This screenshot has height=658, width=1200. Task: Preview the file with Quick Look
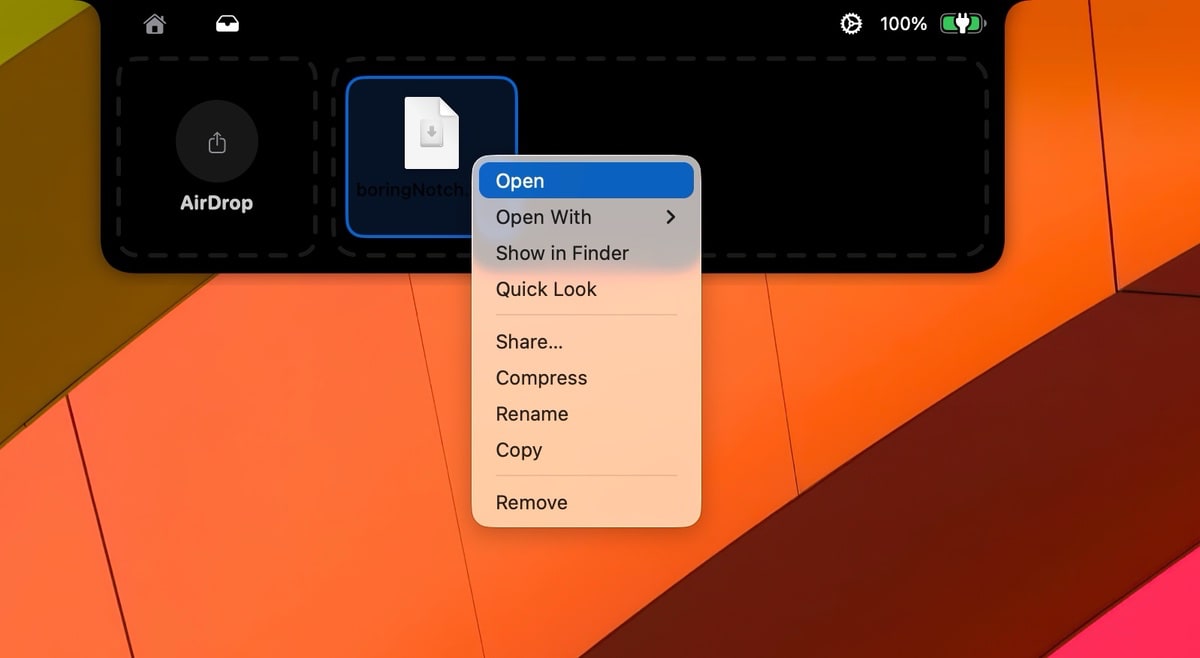(x=546, y=289)
